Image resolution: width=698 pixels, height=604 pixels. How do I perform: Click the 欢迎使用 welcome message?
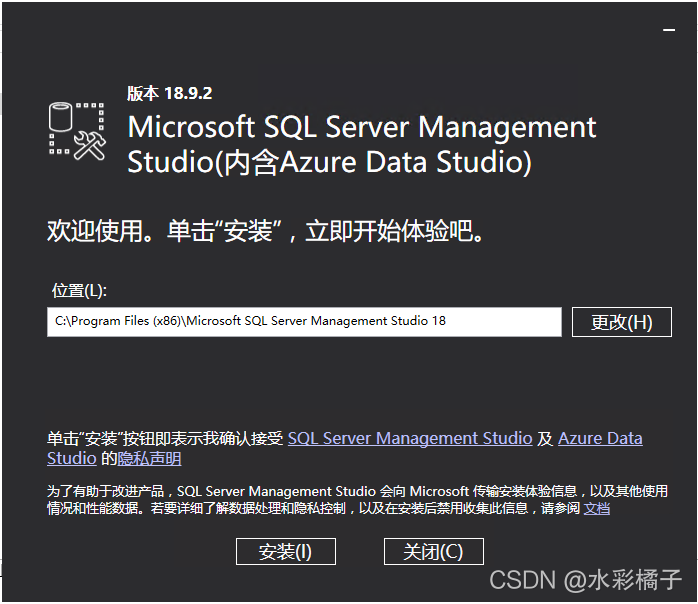pos(265,231)
